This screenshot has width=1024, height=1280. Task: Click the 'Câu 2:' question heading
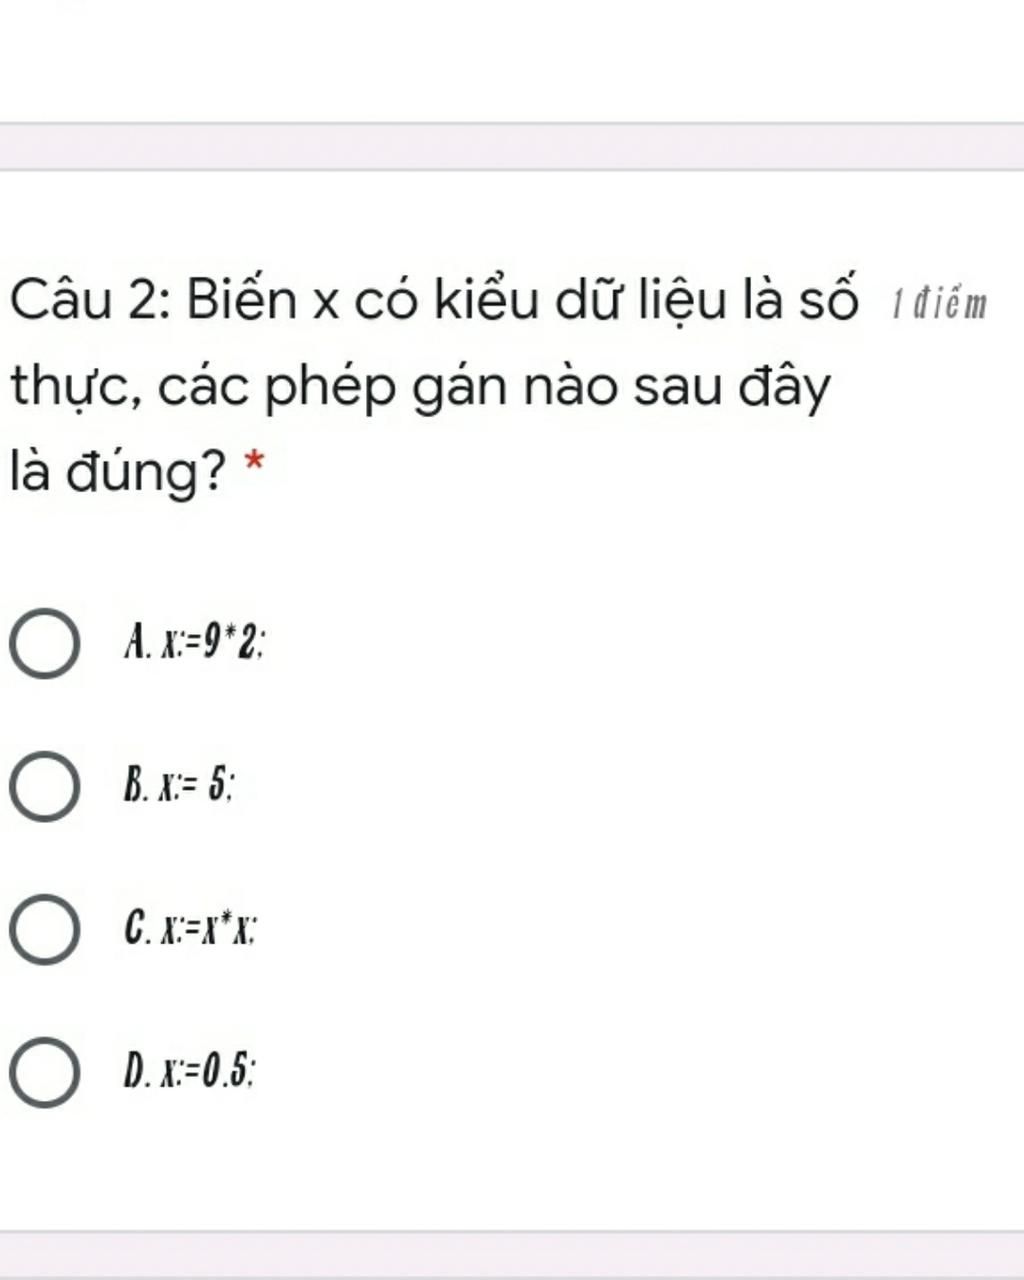point(89,301)
